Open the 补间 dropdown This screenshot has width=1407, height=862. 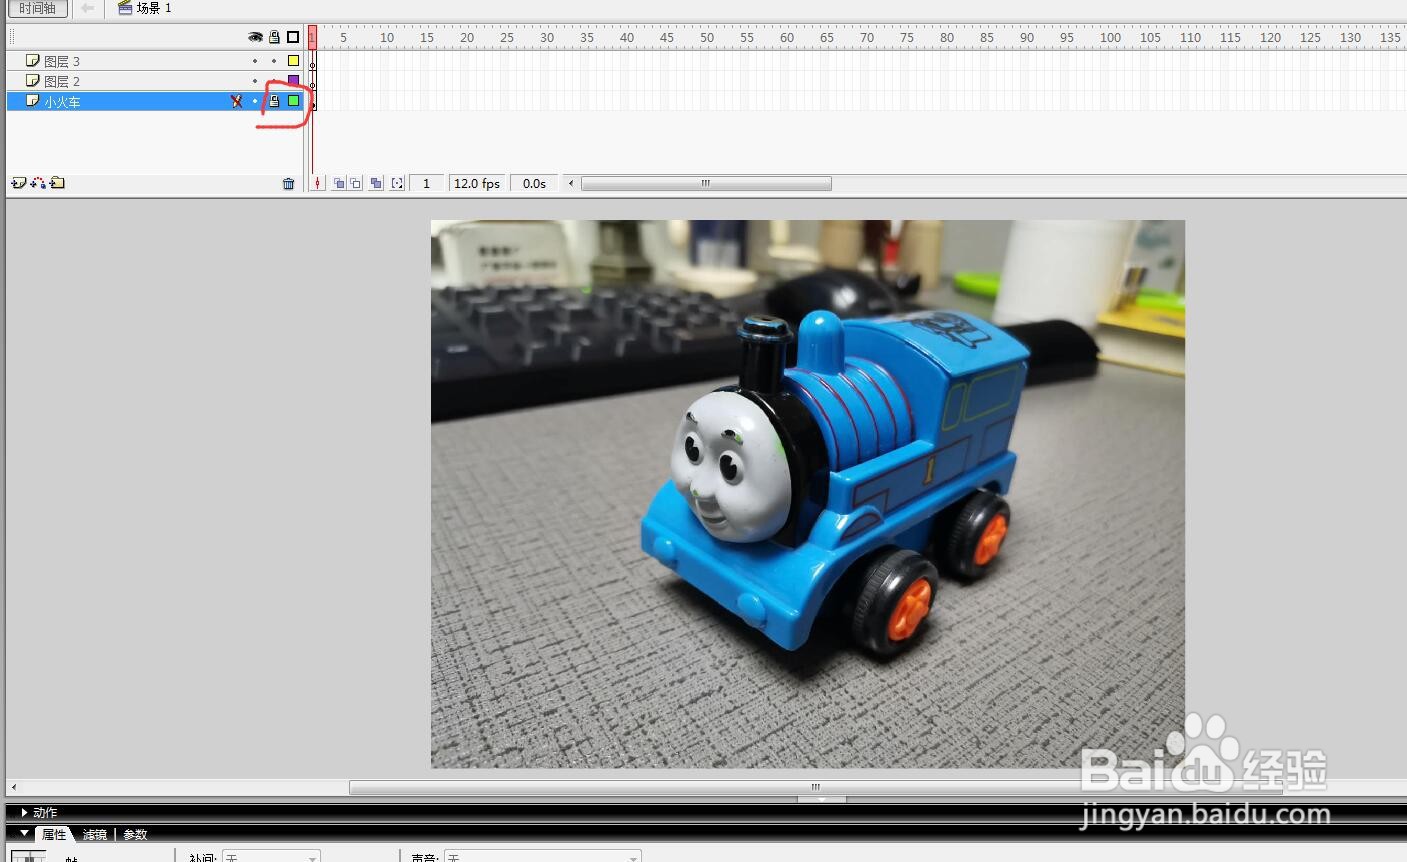[271, 857]
